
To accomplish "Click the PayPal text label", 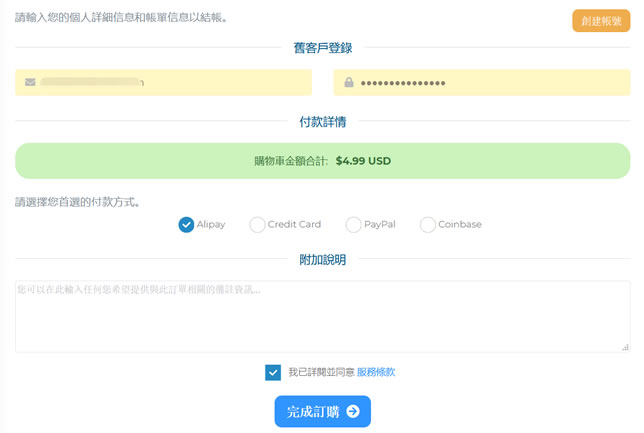I will pyautogui.click(x=380, y=225).
